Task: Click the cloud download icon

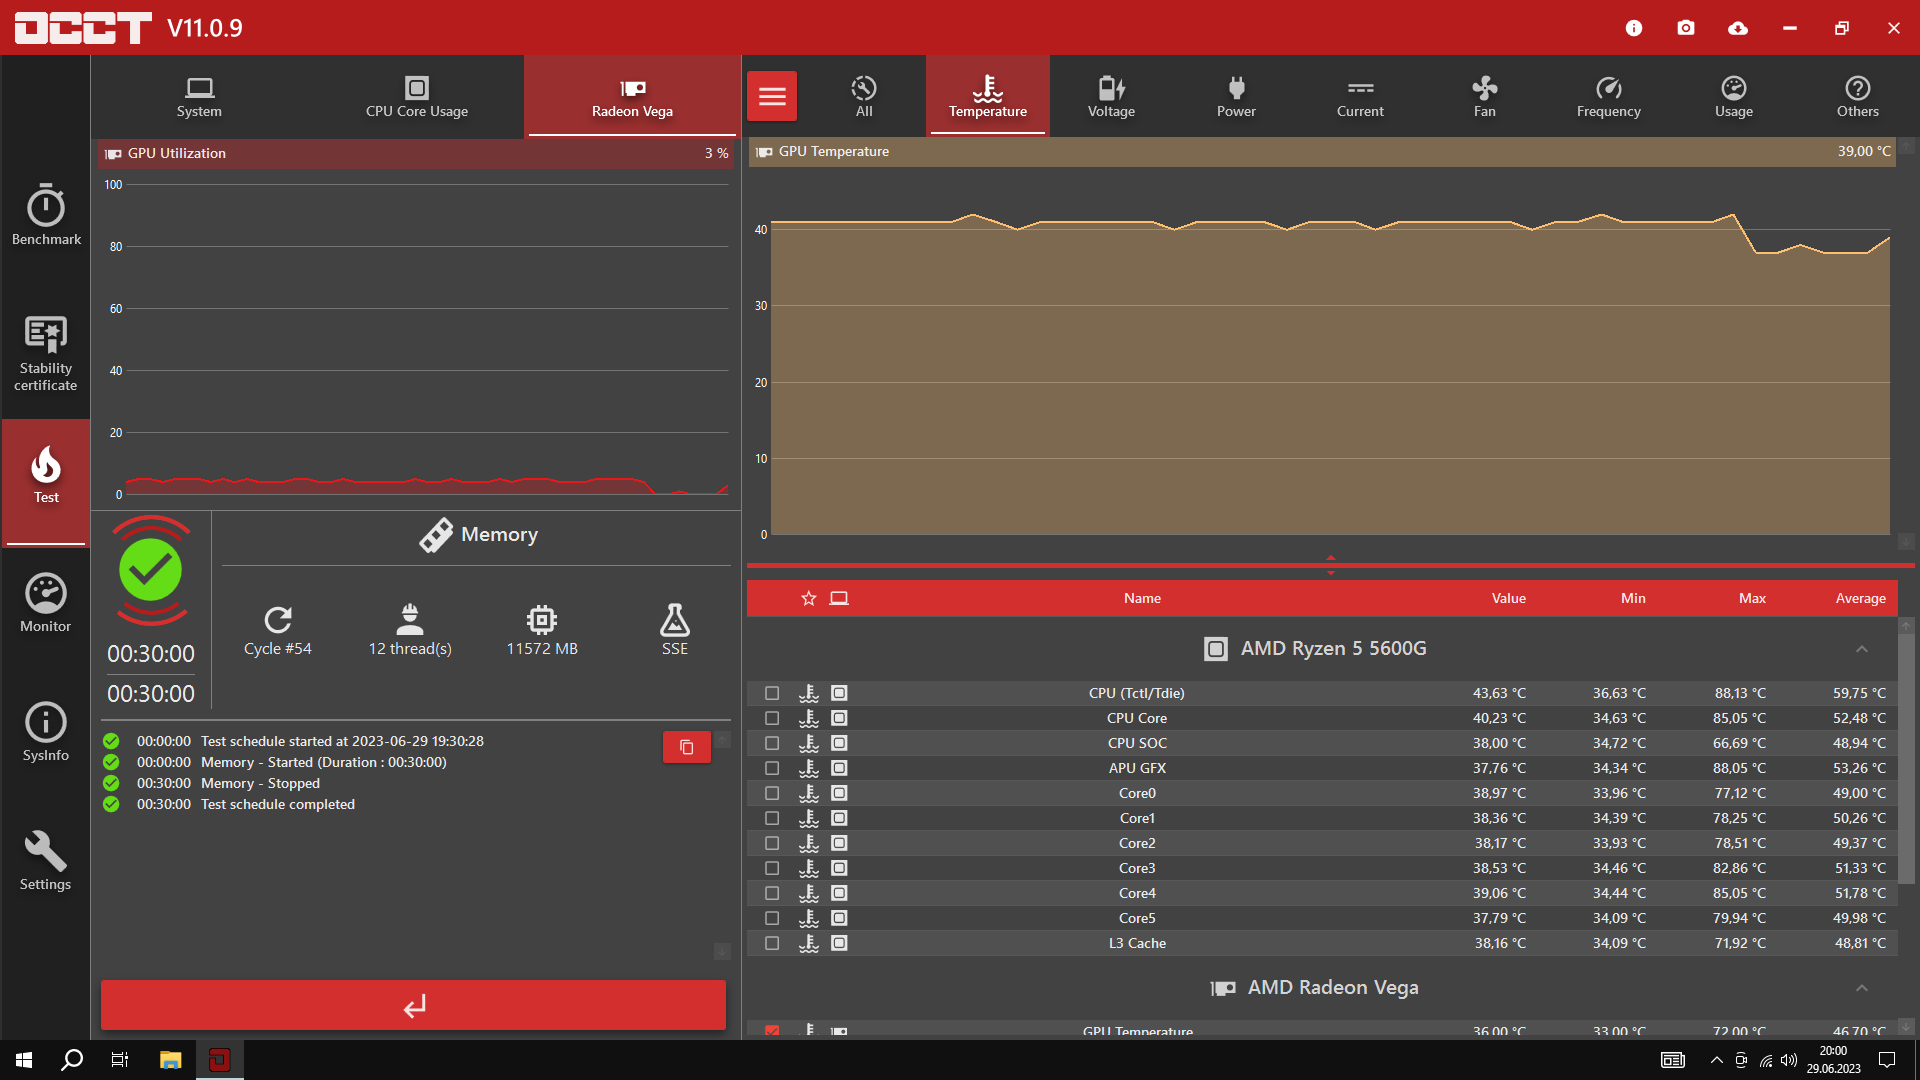Action: 1738,28
